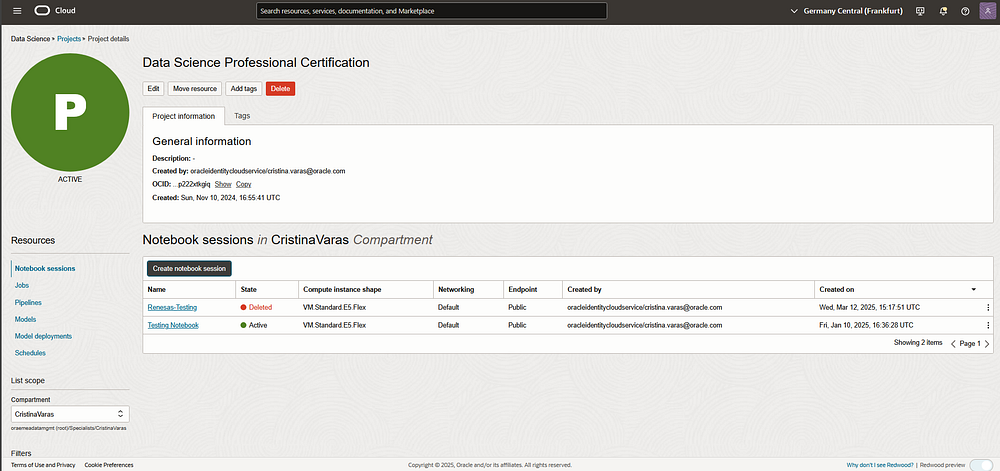Click the Deleted state of Renesas-Testing
1000x471 pixels.
coord(256,307)
